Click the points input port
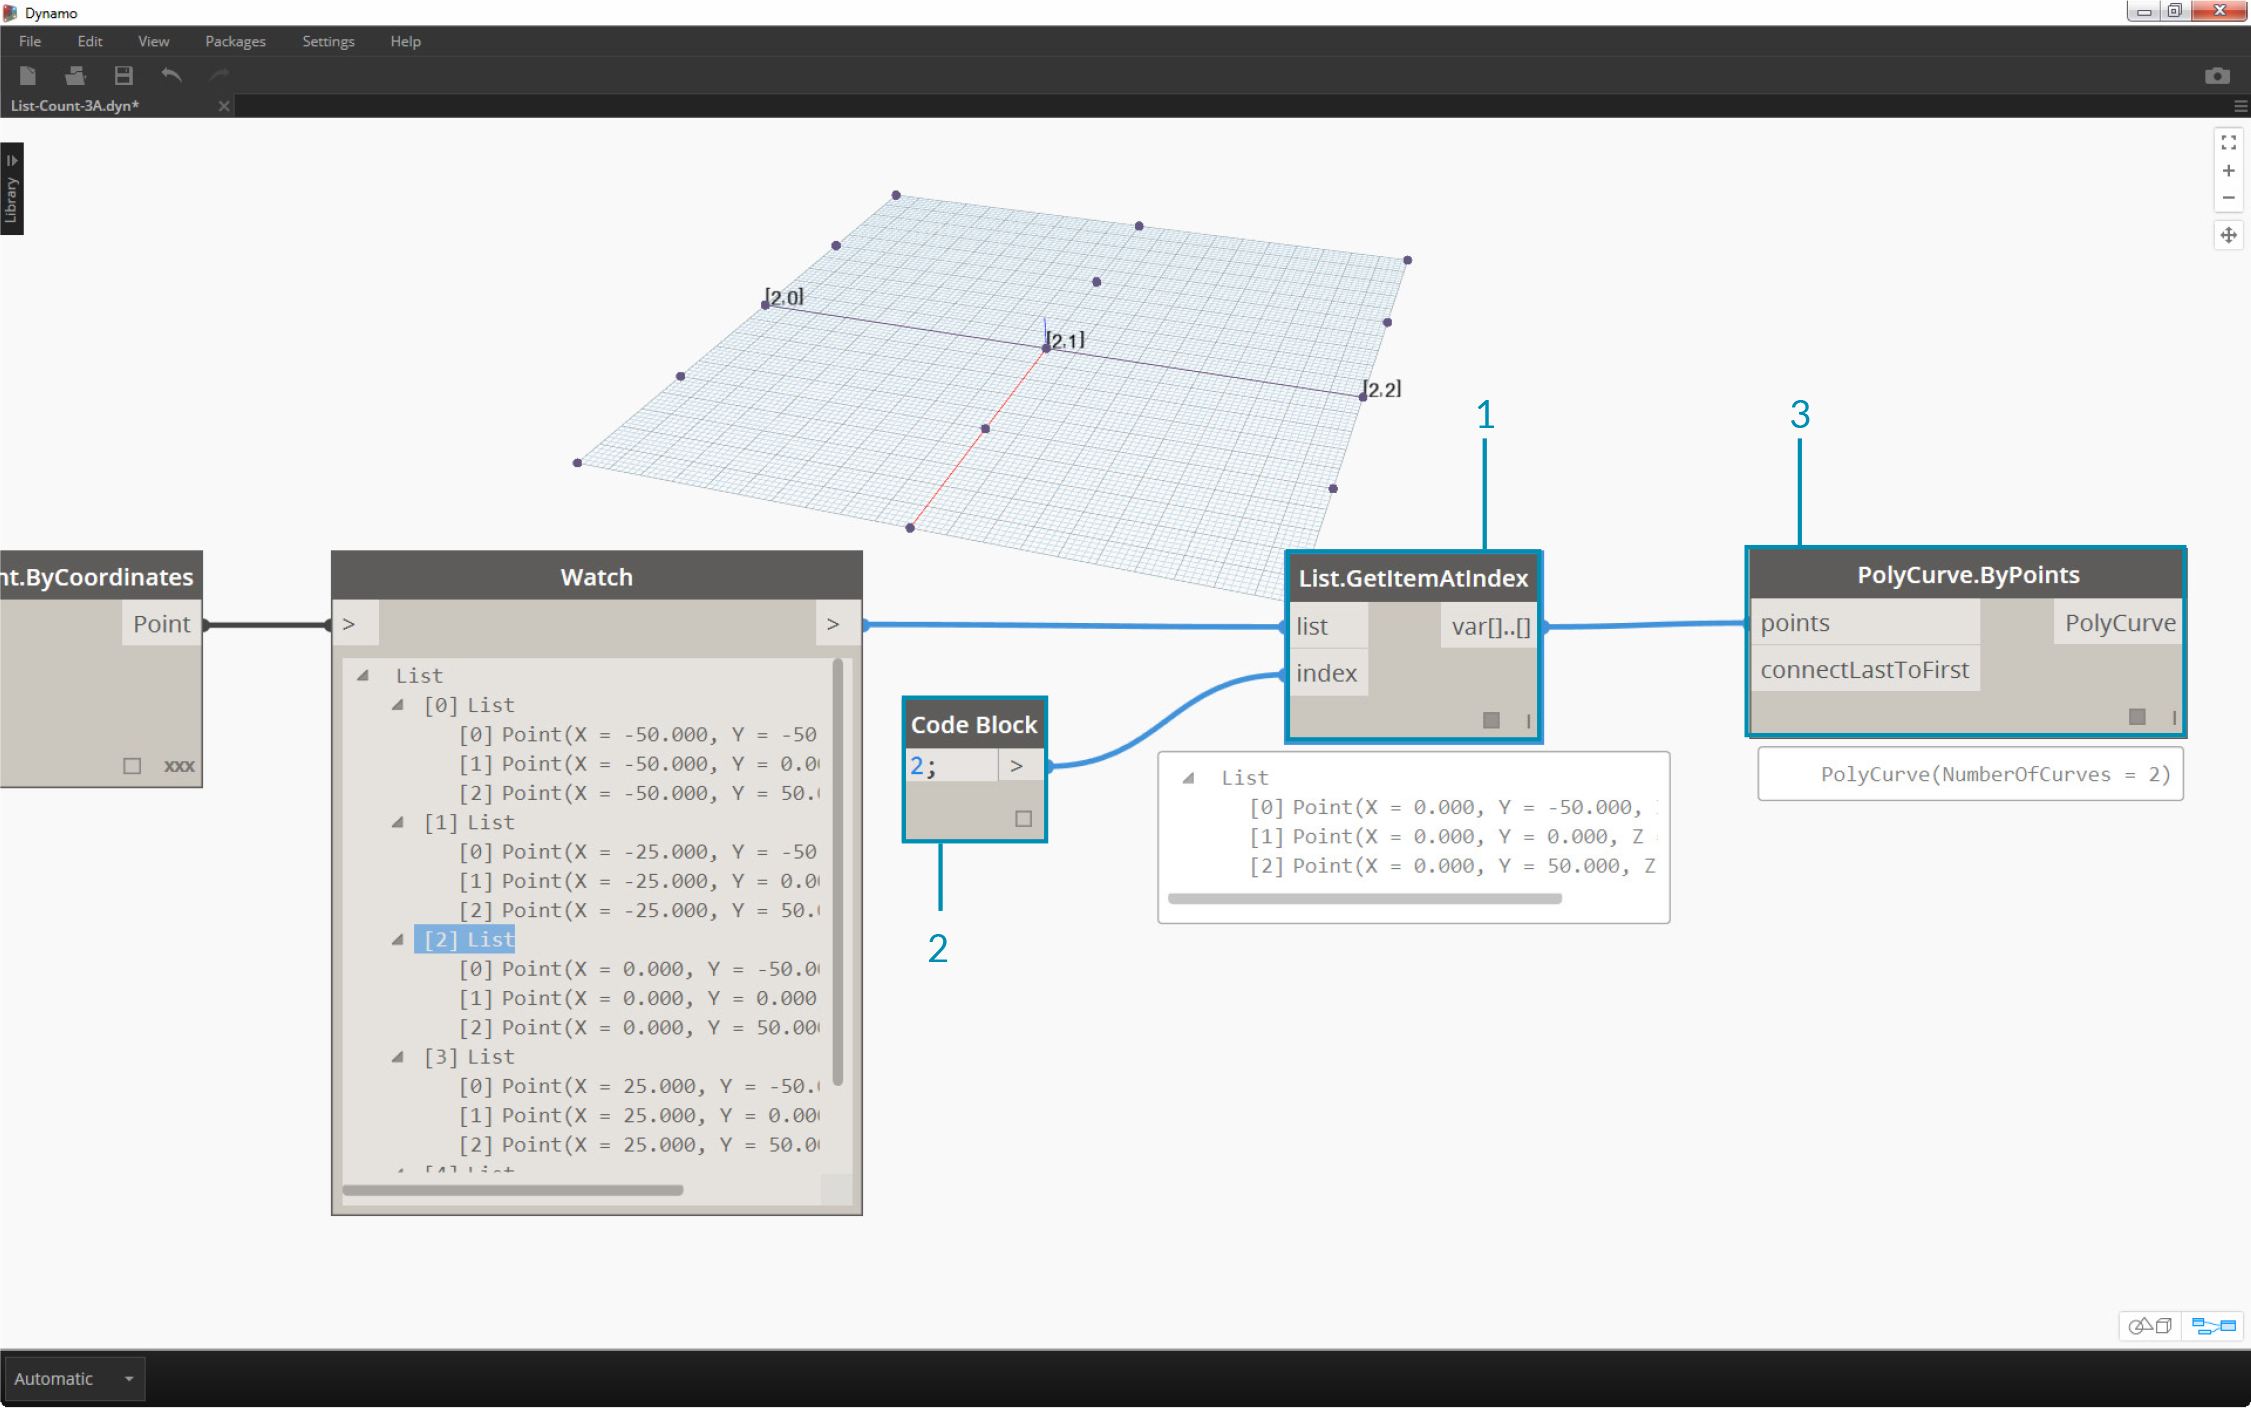This screenshot has height=1408, width=2251. [1865, 623]
